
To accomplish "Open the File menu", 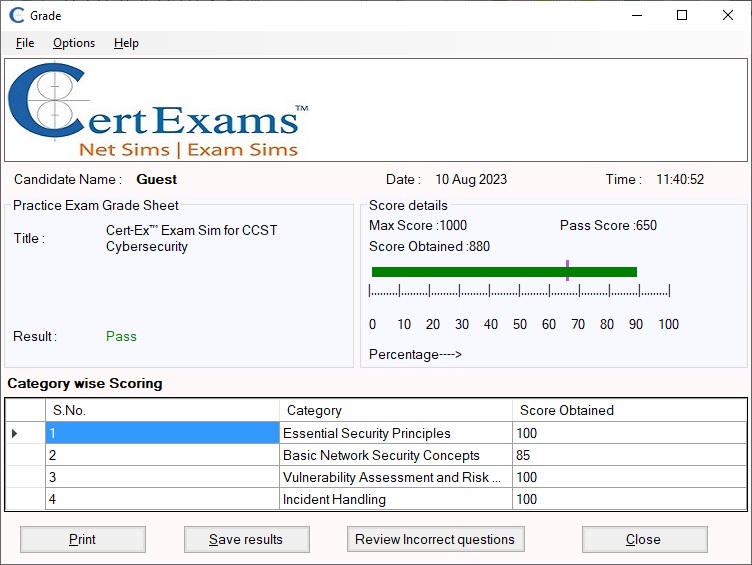I will 25,43.
